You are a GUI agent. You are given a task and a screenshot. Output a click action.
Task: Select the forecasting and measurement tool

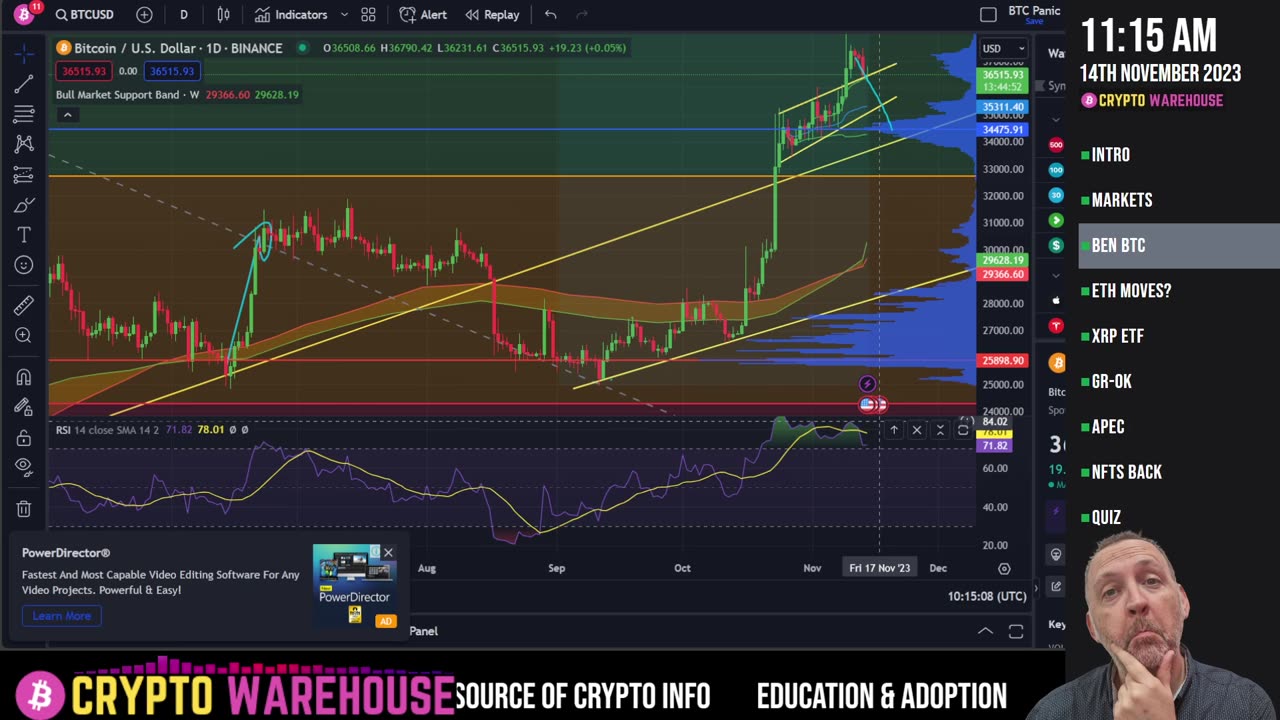pyautogui.click(x=24, y=175)
